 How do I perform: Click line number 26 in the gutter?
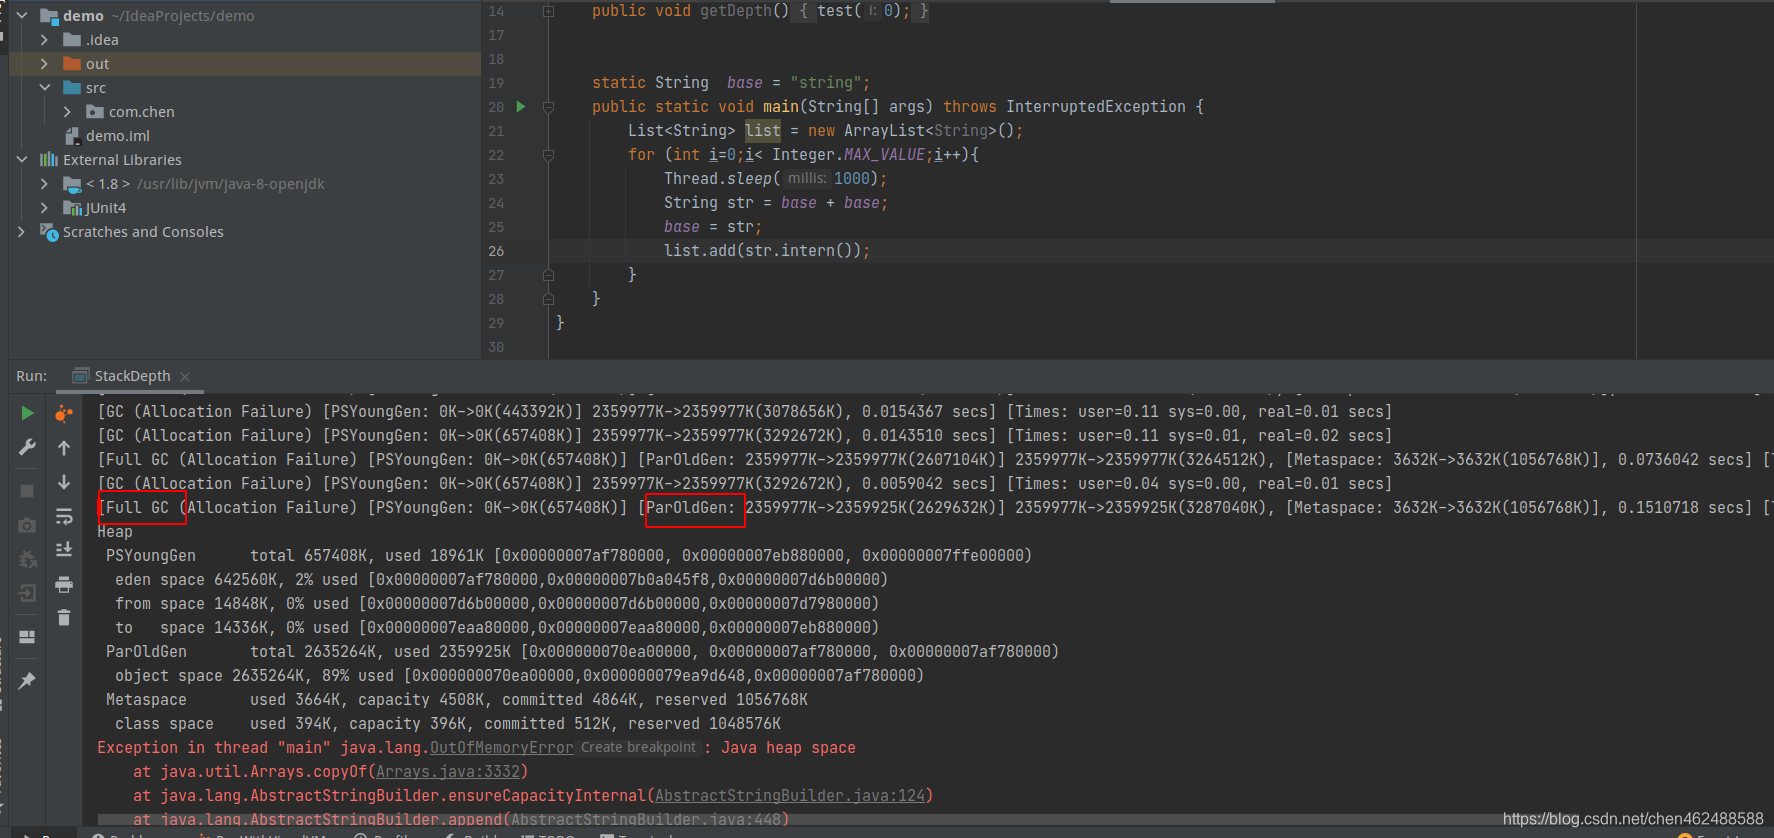(496, 251)
